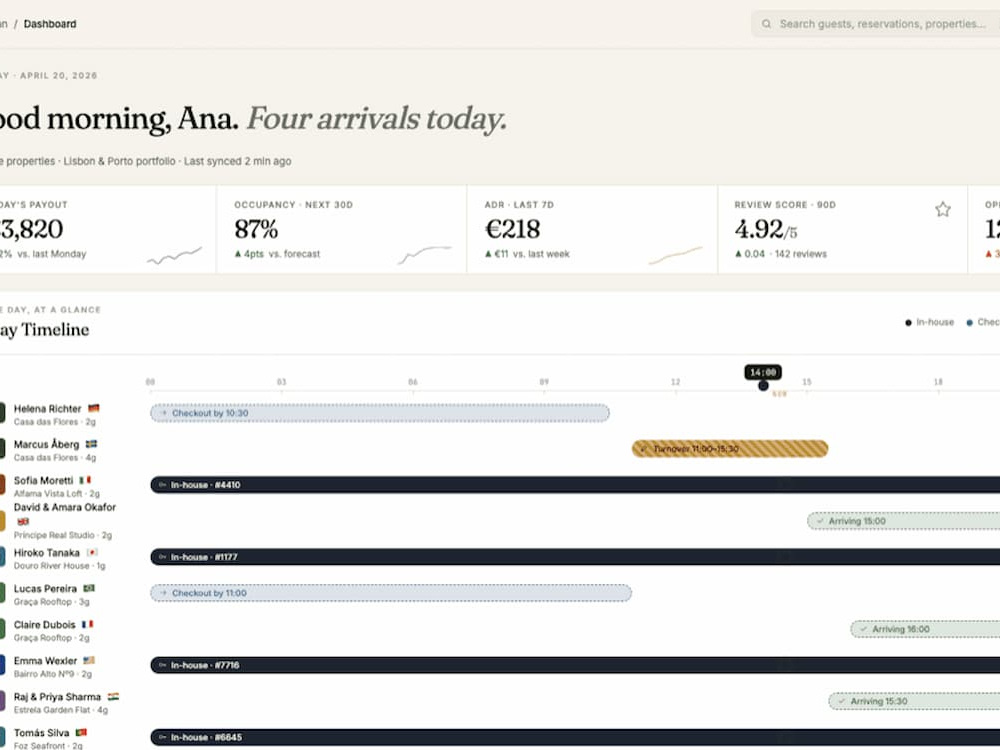Click the Portuguese flag beside Tomás Silva
The height and width of the screenshot is (750, 1000).
coord(81,732)
